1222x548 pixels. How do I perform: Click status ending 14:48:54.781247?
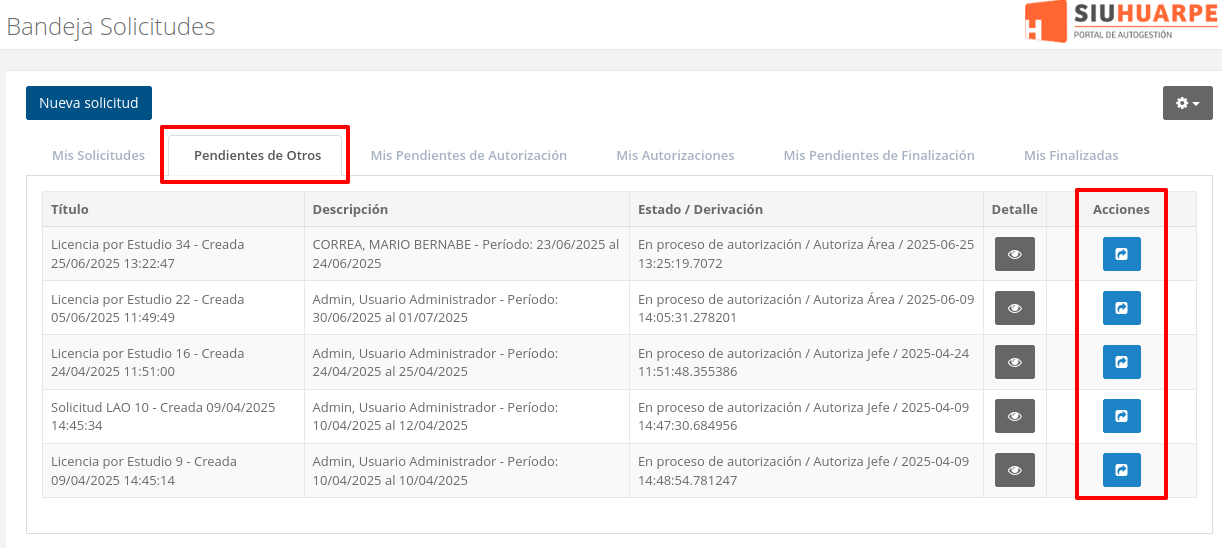807,470
